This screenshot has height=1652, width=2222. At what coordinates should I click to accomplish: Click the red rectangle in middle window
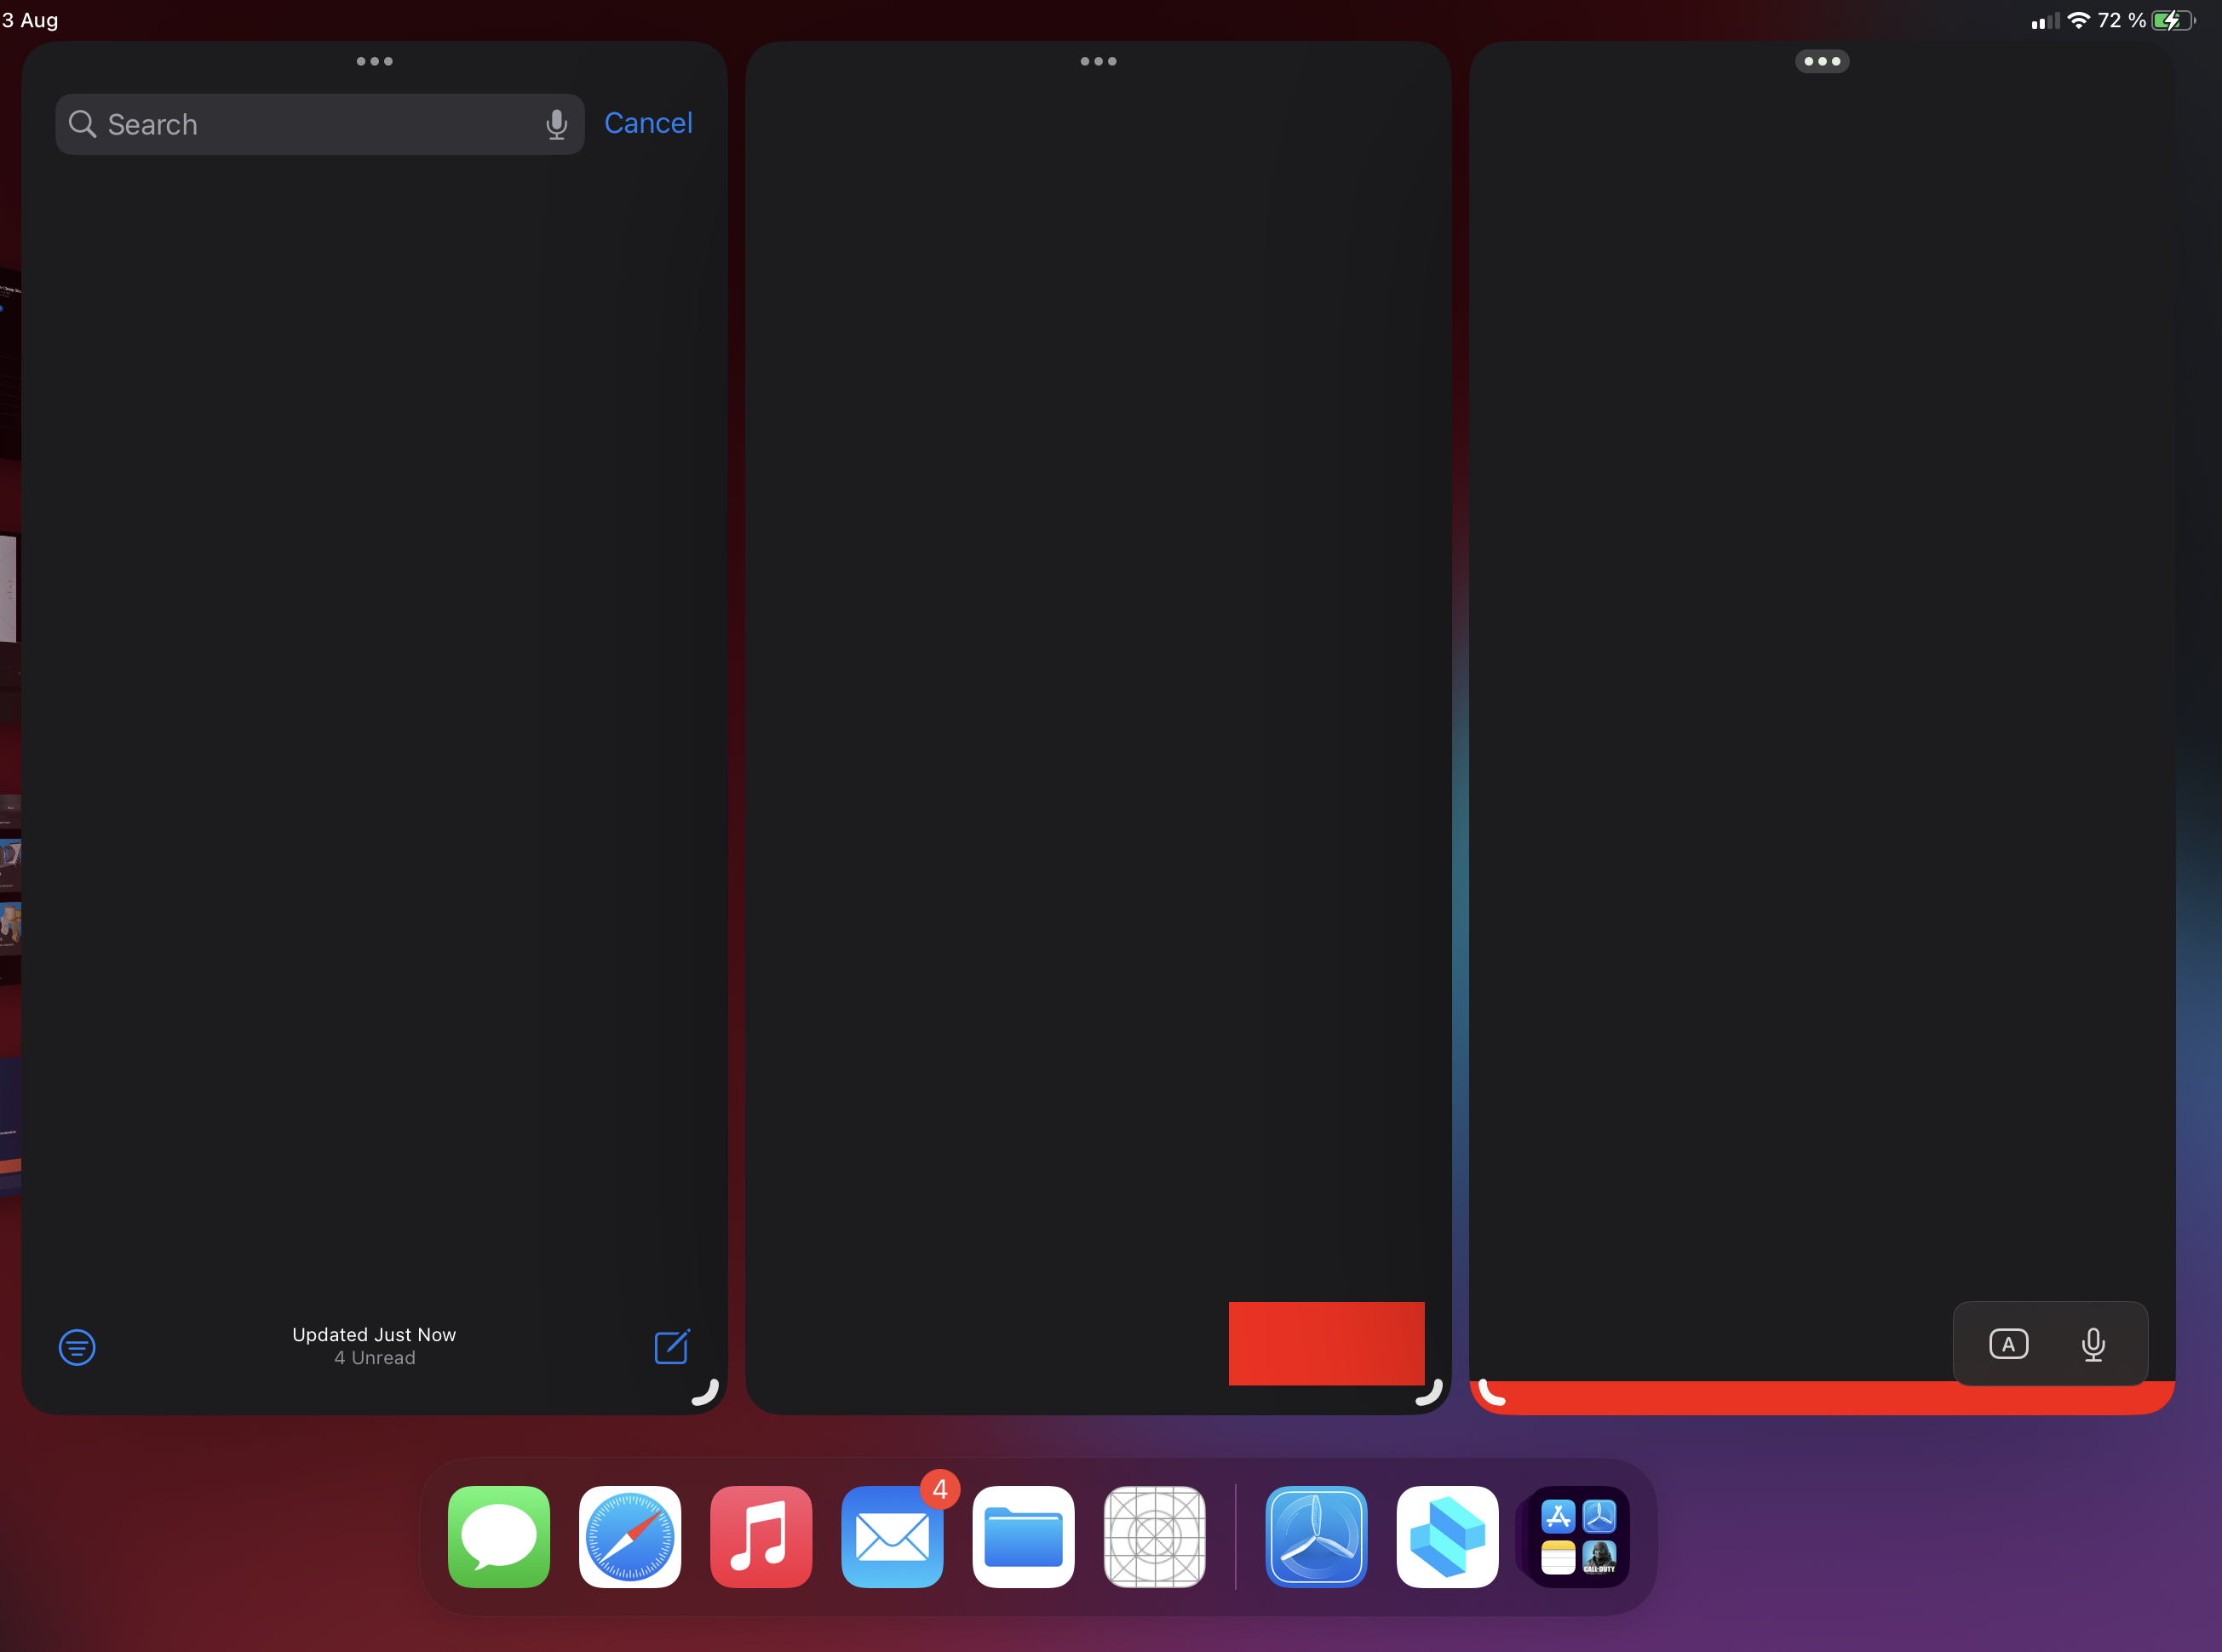point(1326,1343)
